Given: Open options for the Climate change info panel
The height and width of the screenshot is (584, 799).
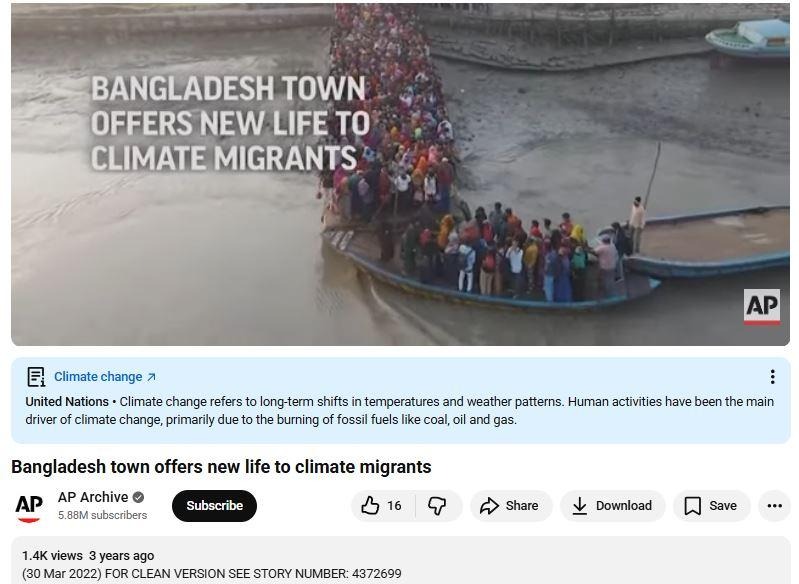Looking at the screenshot, I should pos(773,377).
